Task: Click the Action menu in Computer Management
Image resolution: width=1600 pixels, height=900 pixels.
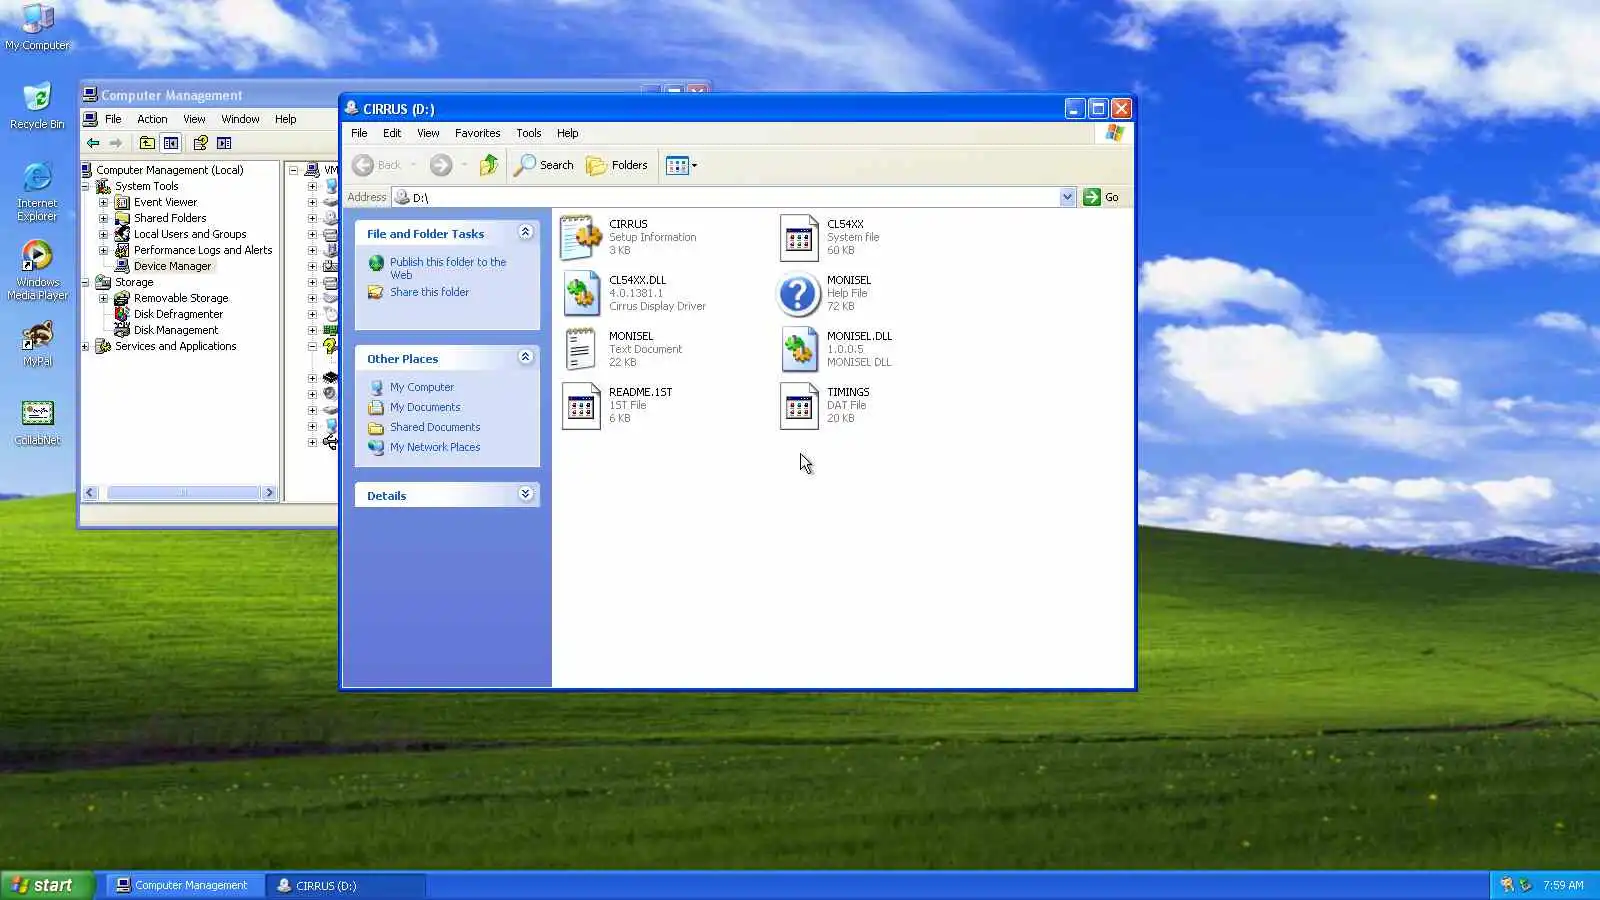Action: coord(152,119)
